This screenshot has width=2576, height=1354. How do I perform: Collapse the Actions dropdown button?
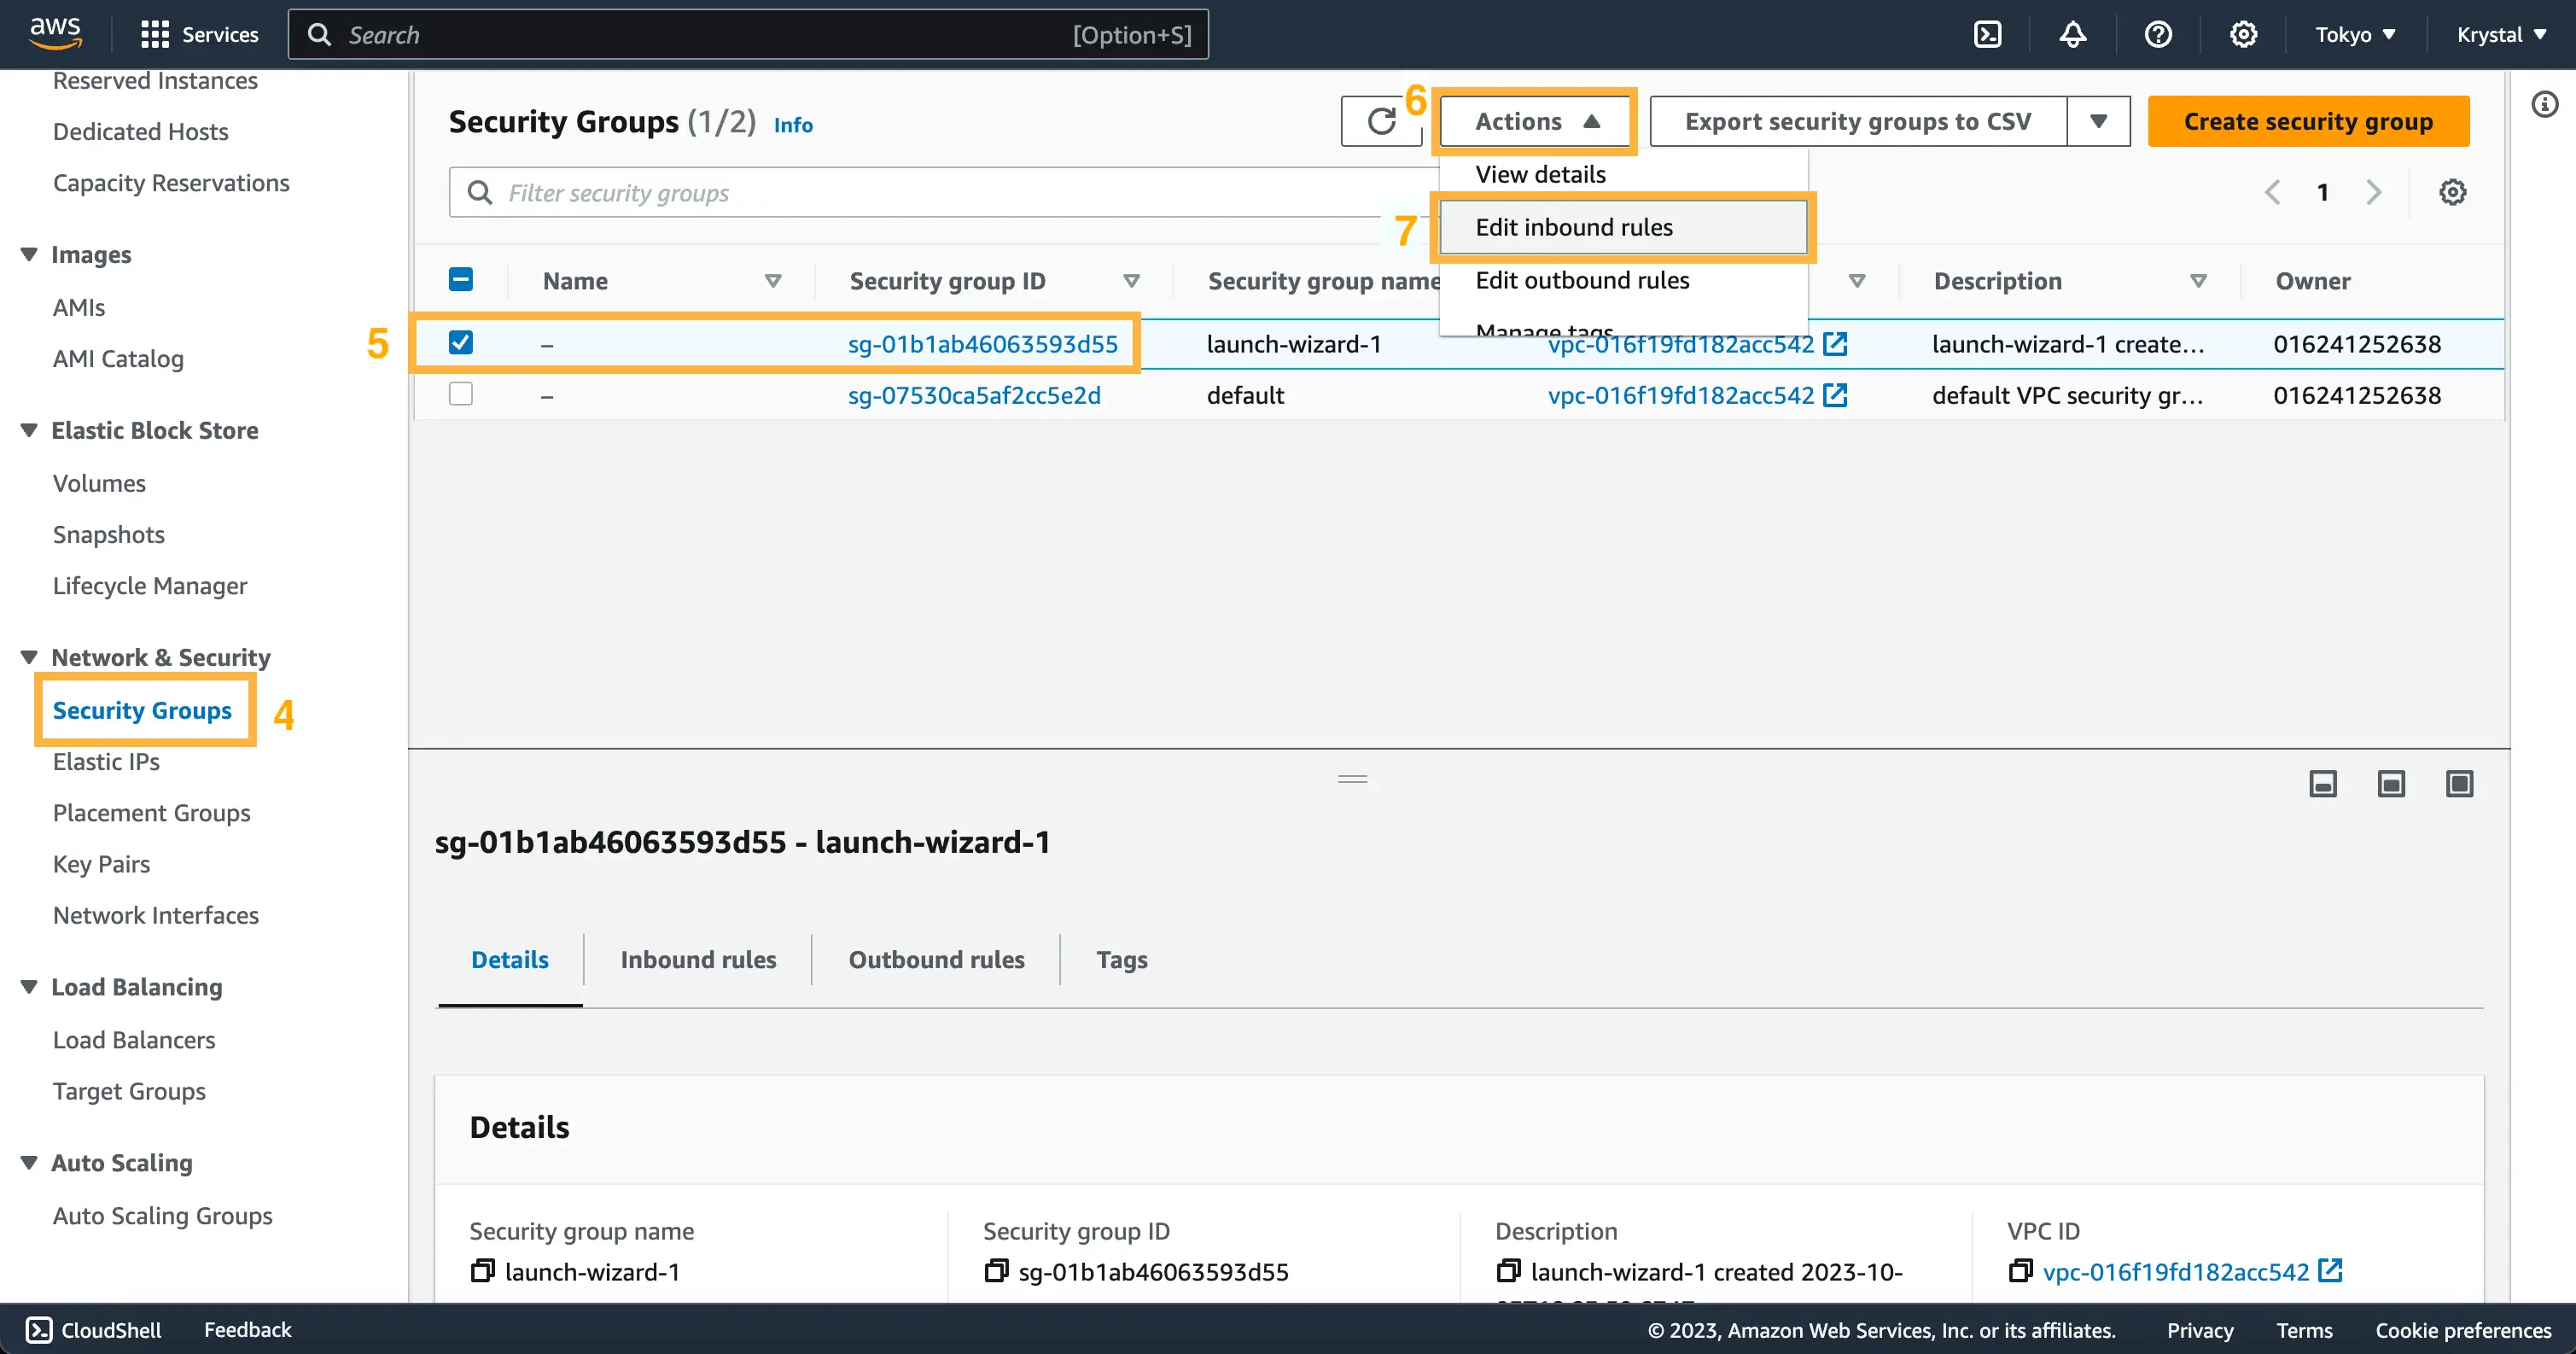coord(1535,121)
